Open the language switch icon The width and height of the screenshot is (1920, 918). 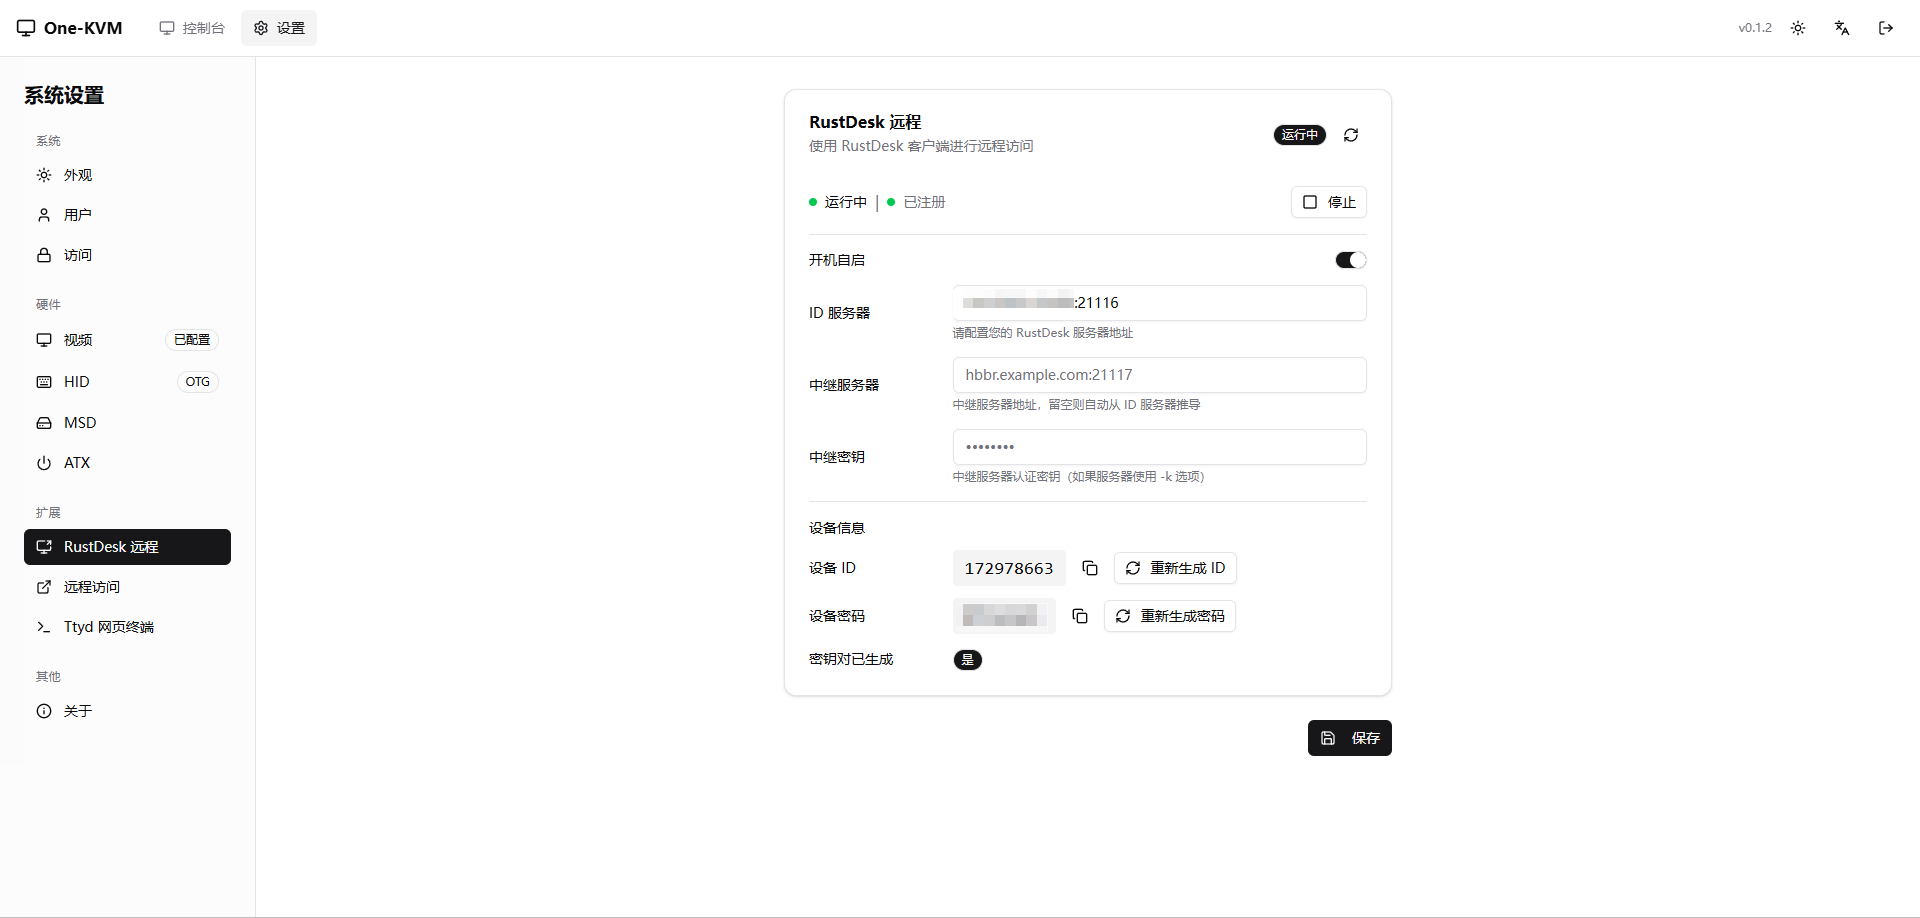click(x=1842, y=28)
